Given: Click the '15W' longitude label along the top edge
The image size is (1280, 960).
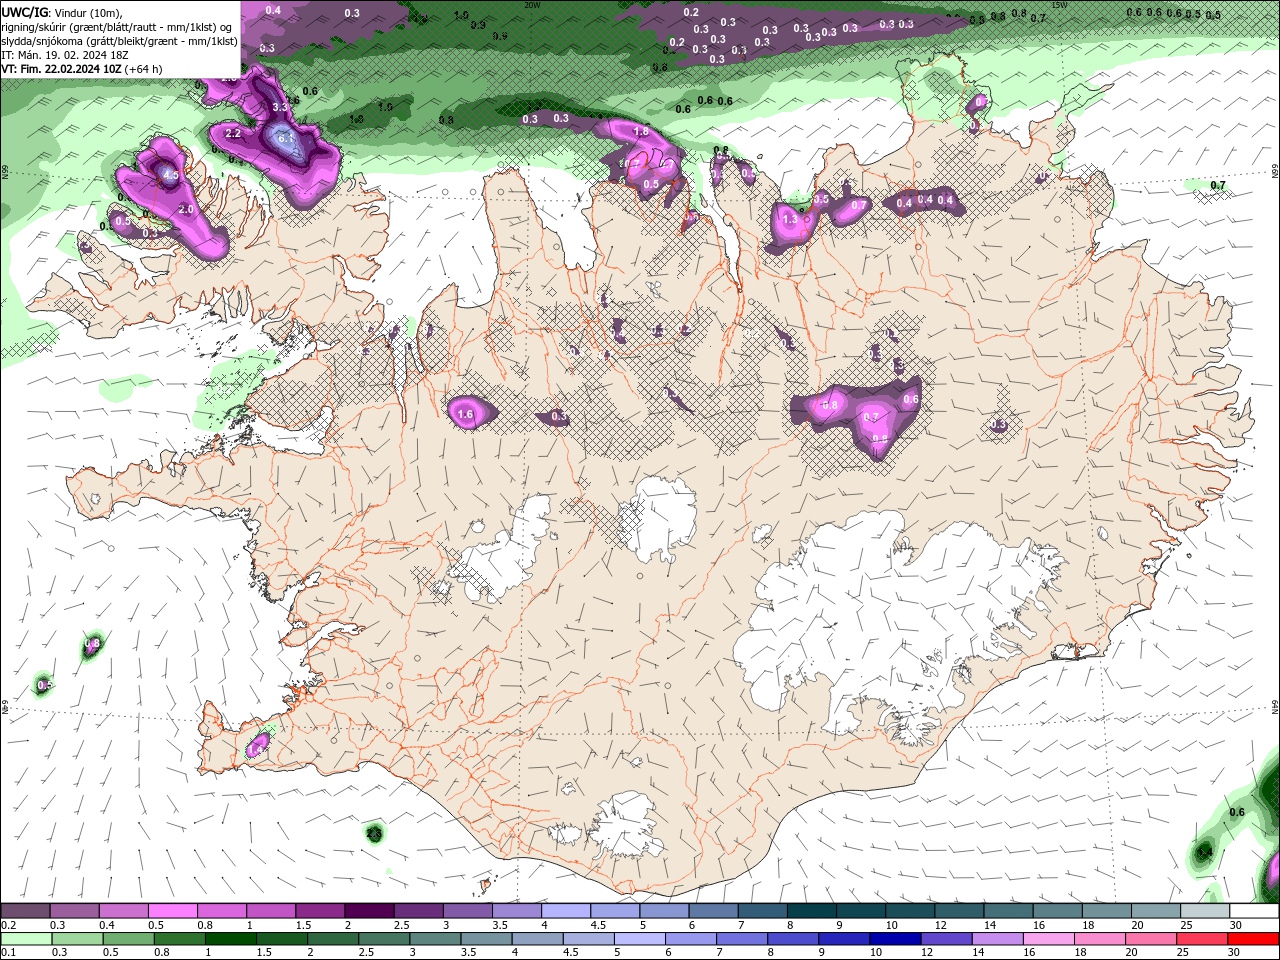Looking at the screenshot, I should [1059, 4].
